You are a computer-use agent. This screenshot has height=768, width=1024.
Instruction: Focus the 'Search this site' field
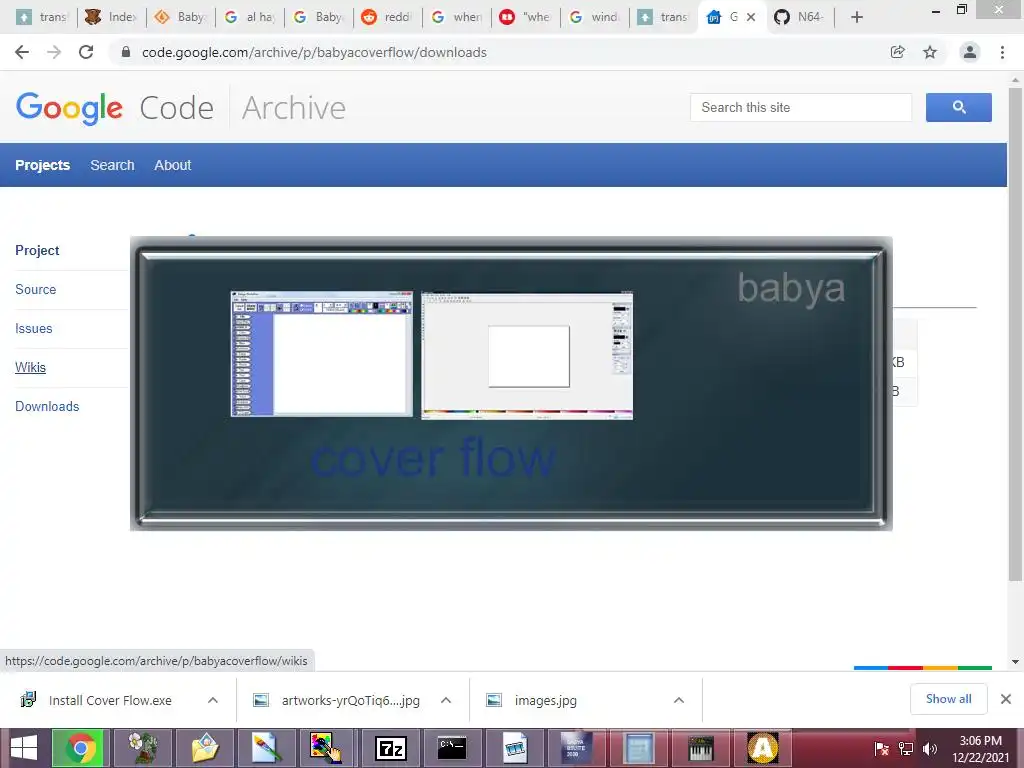pos(801,107)
